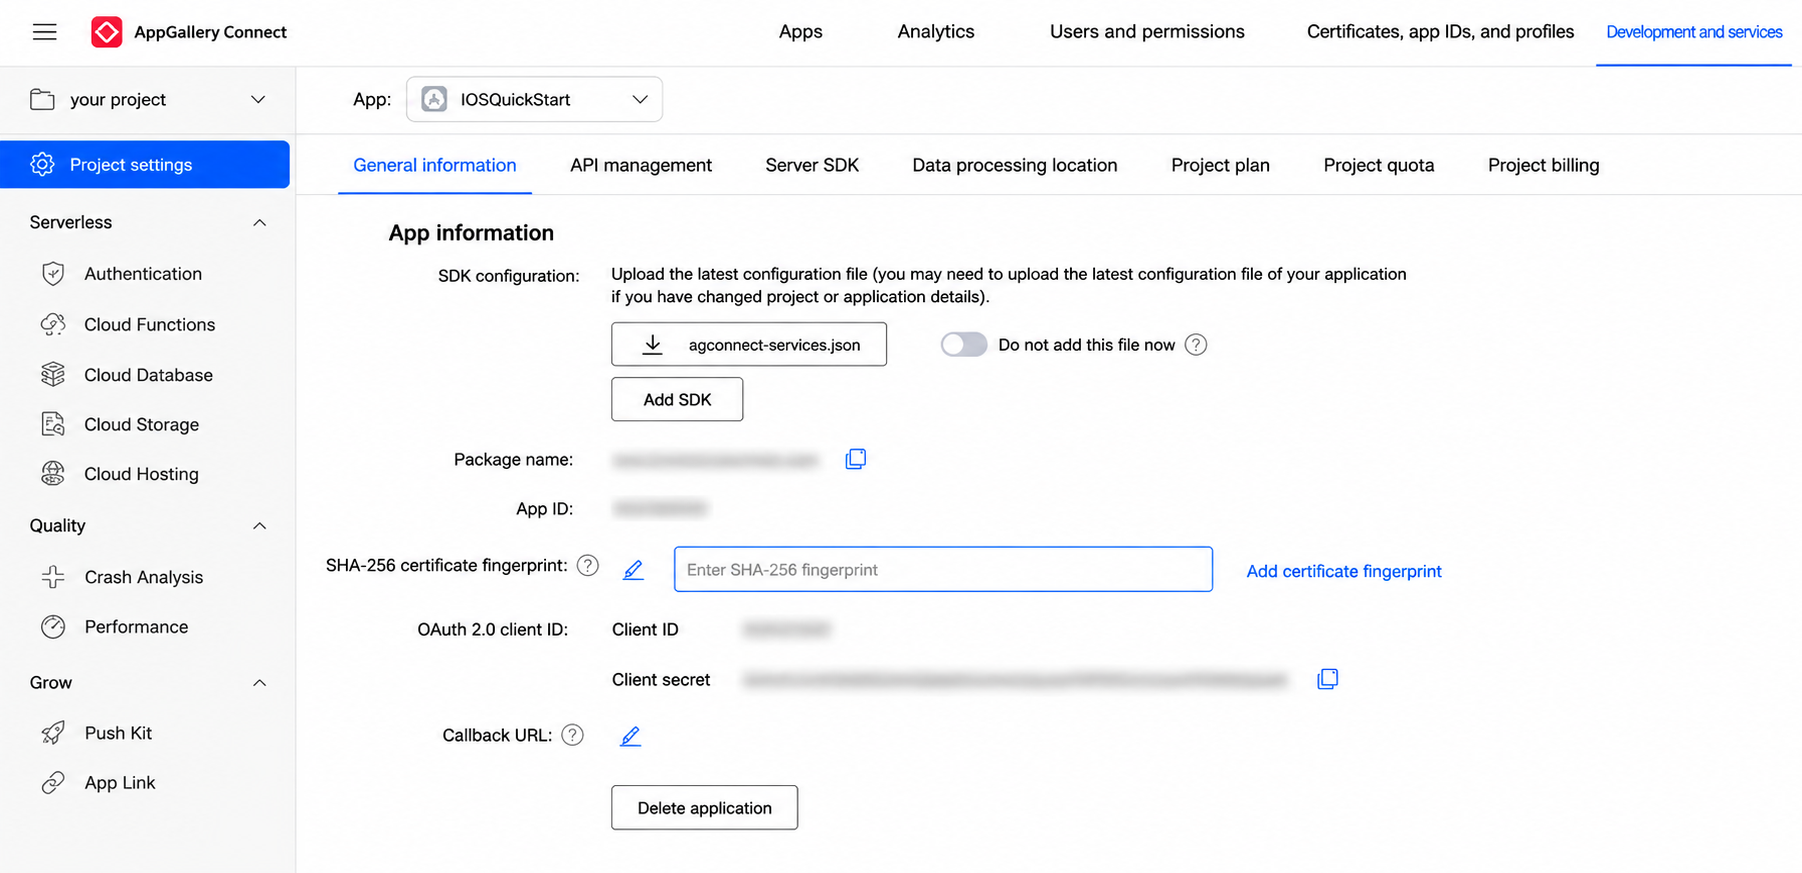Screen dimensions: 1802x873
Task: Click the Cloud Functions icon
Action: pyautogui.click(x=53, y=324)
